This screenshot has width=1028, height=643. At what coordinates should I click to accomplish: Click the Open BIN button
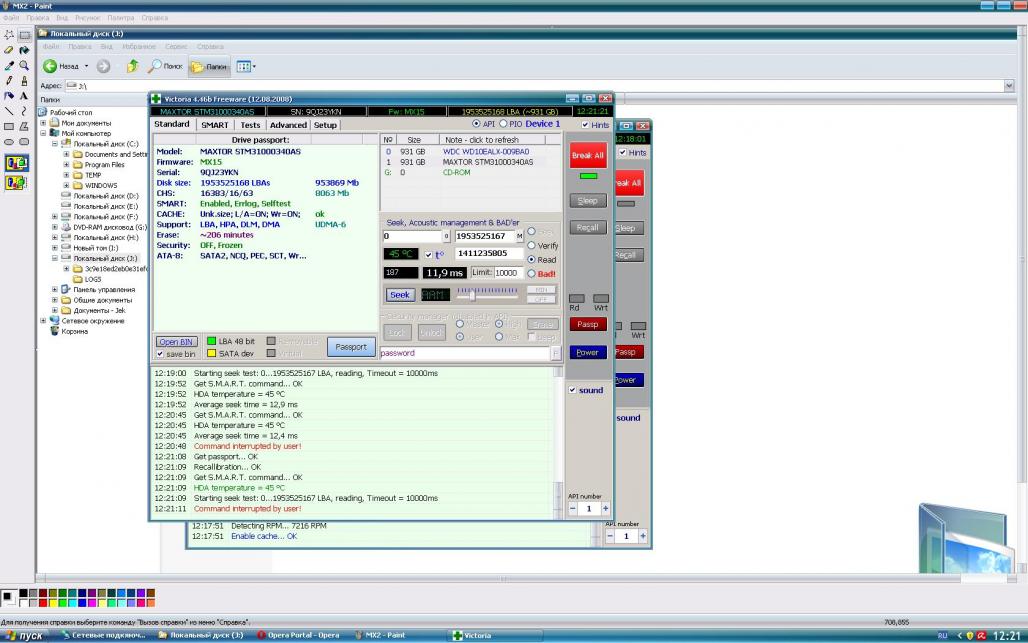pos(176,342)
